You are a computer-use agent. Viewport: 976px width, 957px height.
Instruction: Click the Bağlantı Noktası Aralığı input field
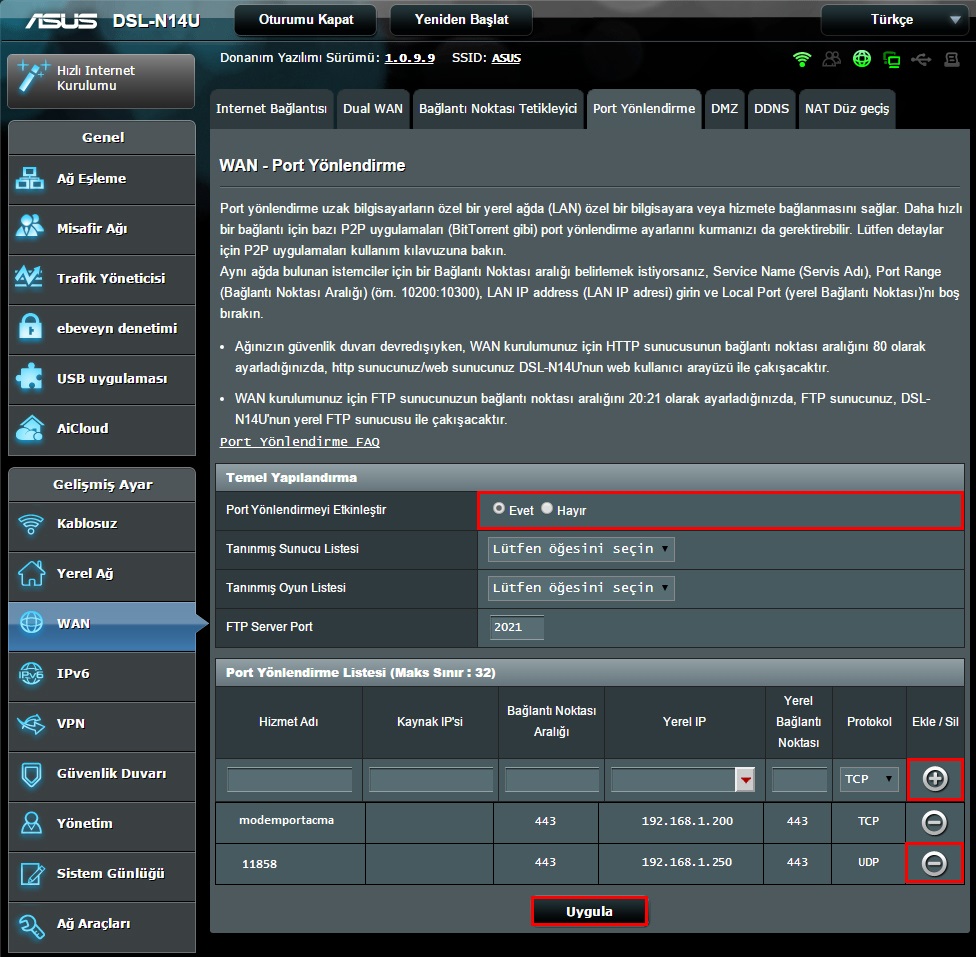click(x=551, y=780)
